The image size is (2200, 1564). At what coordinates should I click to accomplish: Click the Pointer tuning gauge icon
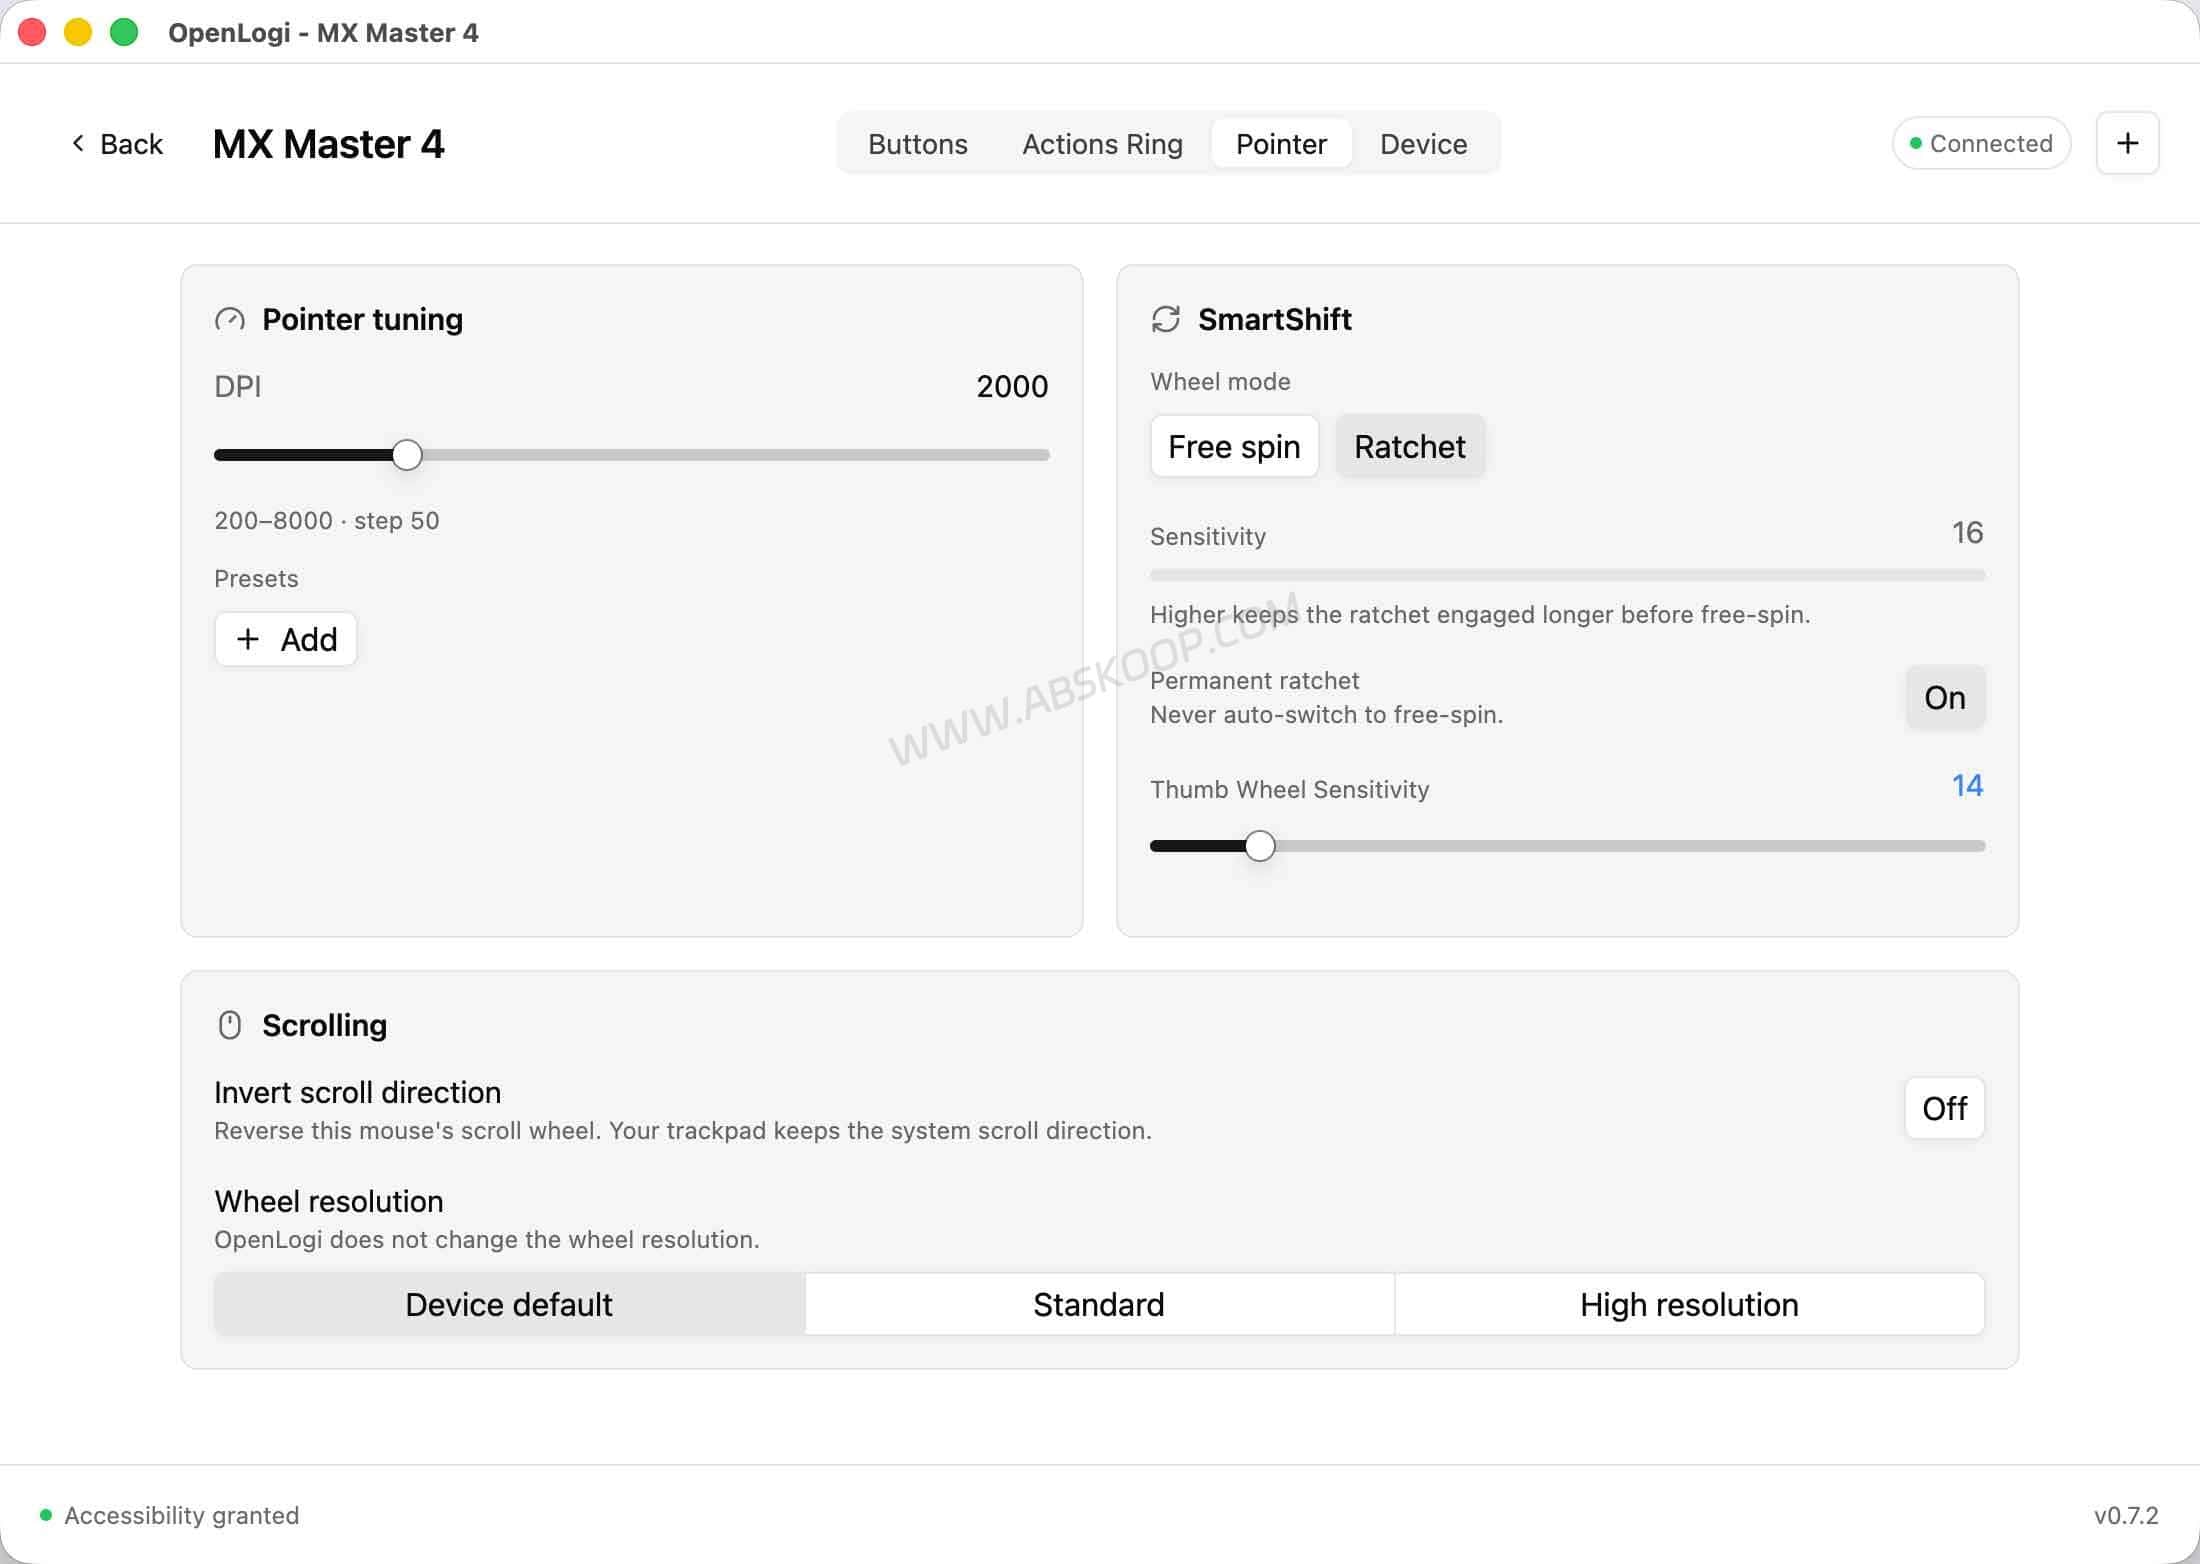pyautogui.click(x=230, y=320)
